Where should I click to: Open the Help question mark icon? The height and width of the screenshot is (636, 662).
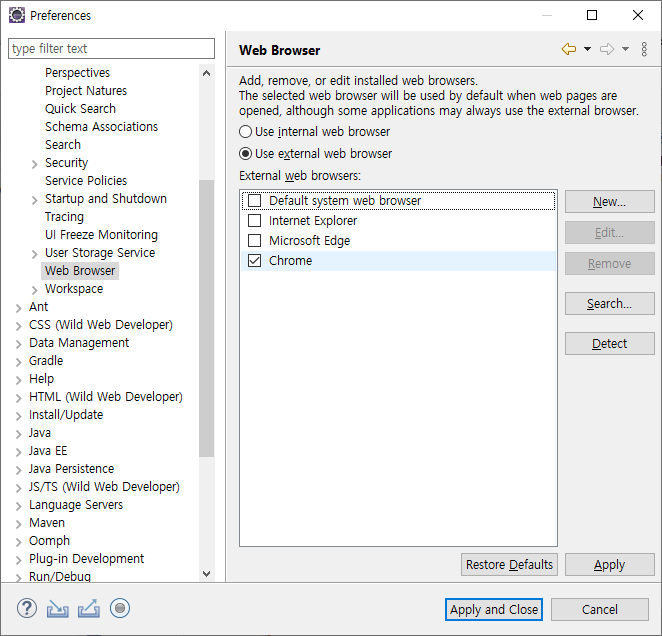tap(27, 609)
